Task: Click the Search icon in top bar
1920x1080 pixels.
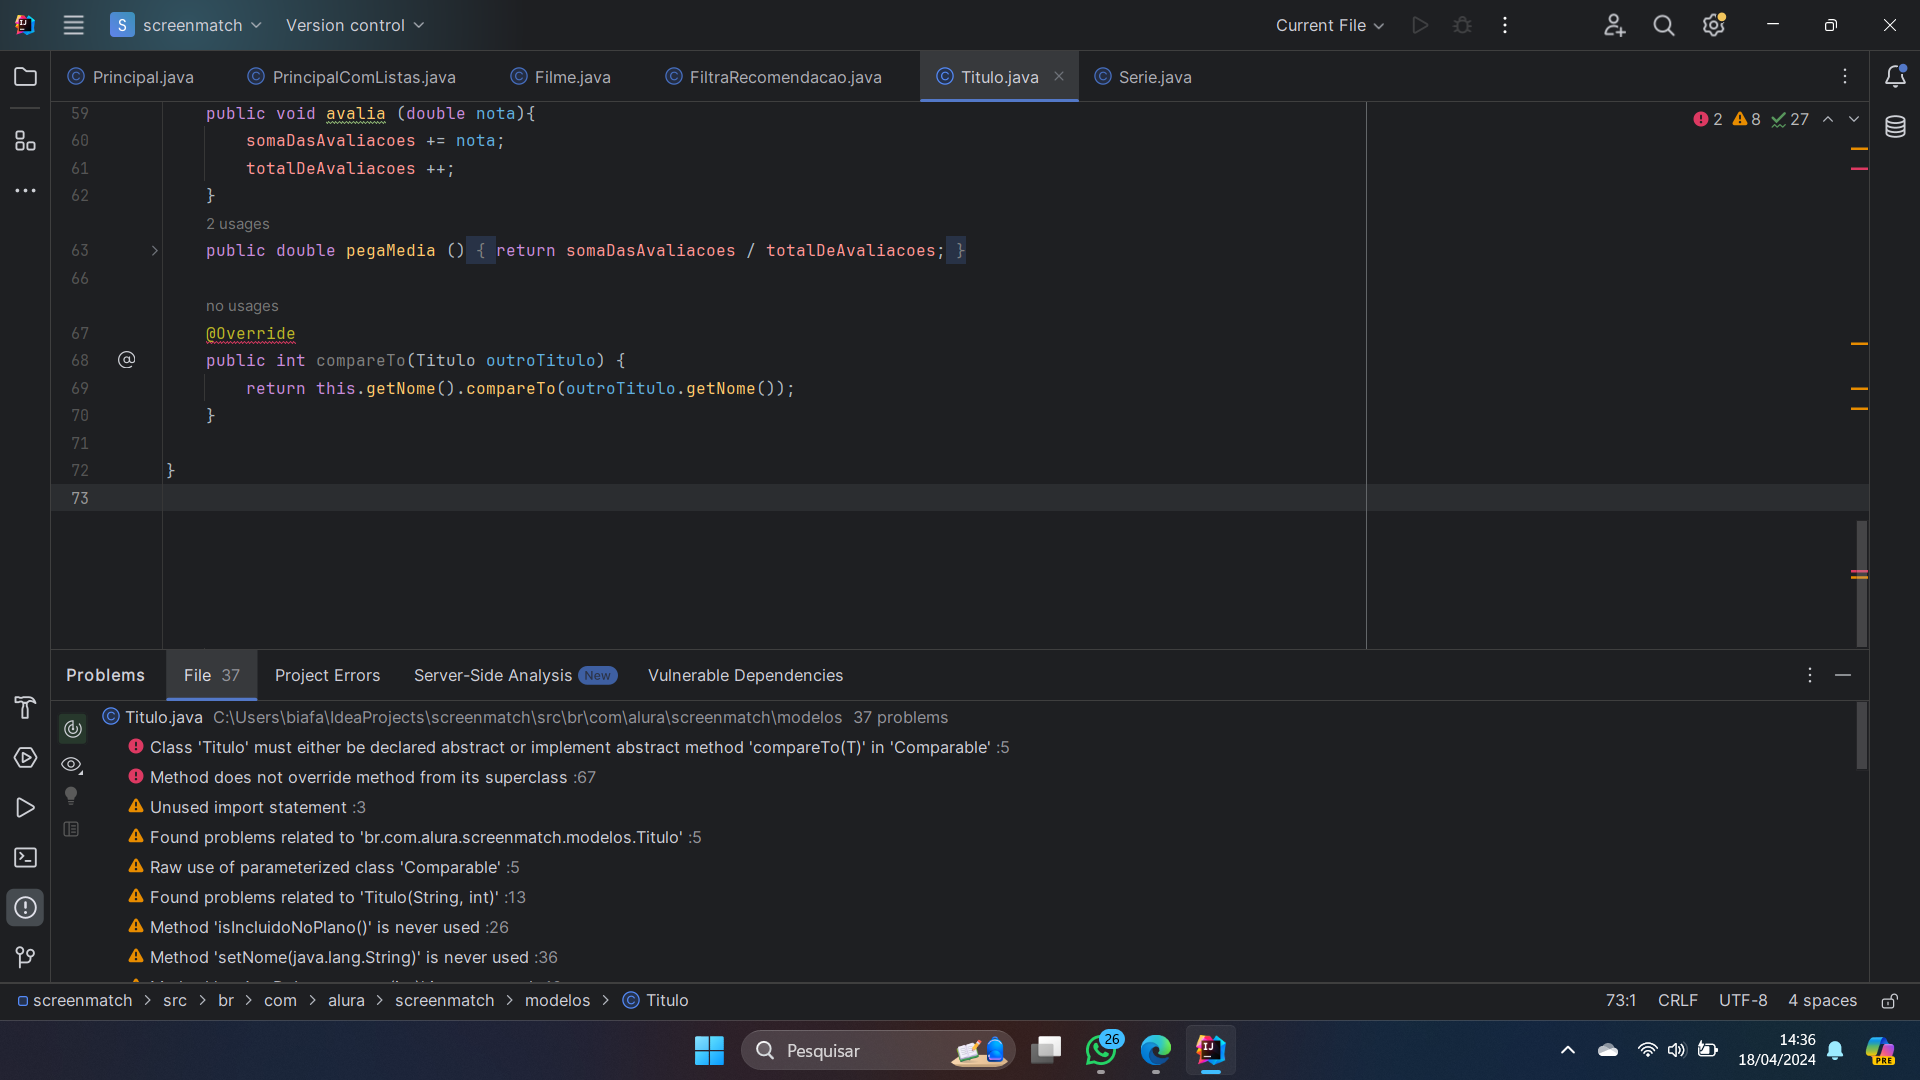Action: pos(1664,25)
